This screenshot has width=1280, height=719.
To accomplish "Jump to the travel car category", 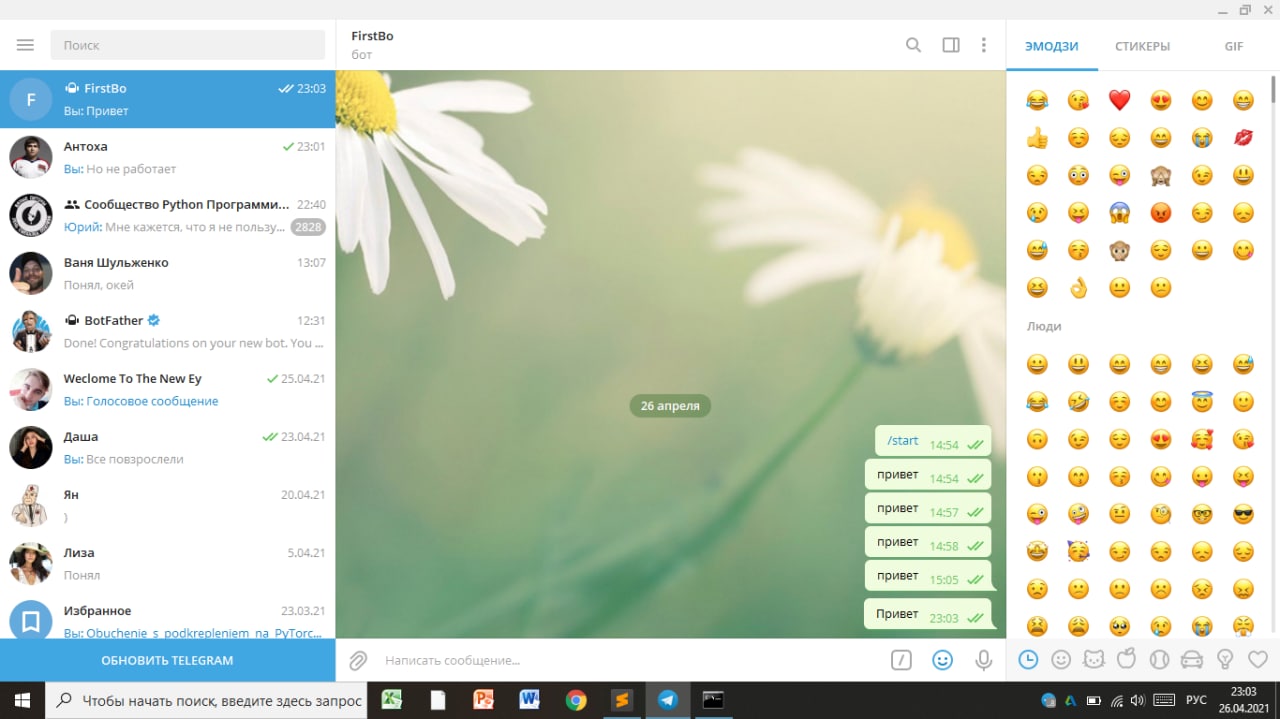I will (x=1192, y=659).
